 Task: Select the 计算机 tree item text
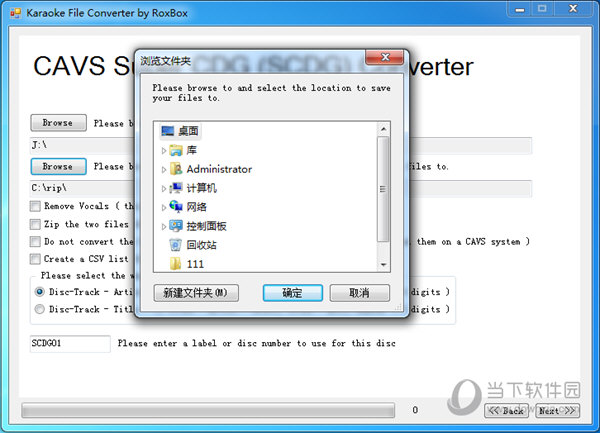point(201,188)
